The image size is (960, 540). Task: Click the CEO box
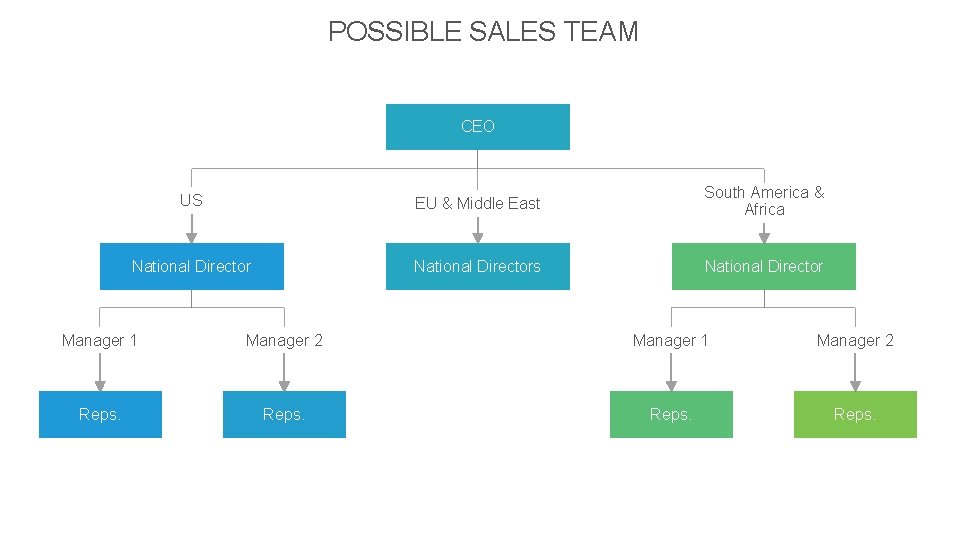click(478, 127)
